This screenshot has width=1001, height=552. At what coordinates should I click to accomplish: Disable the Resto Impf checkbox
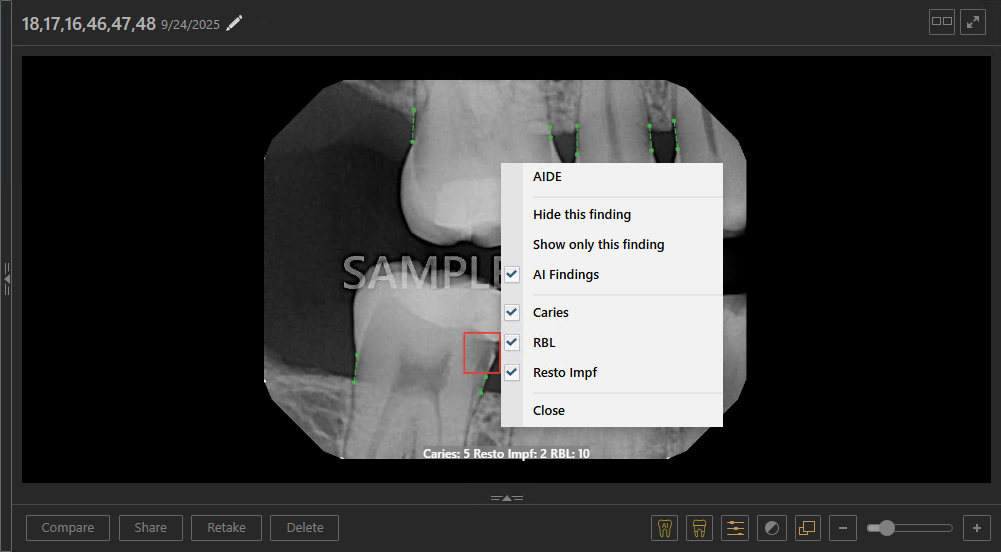(512, 372)
